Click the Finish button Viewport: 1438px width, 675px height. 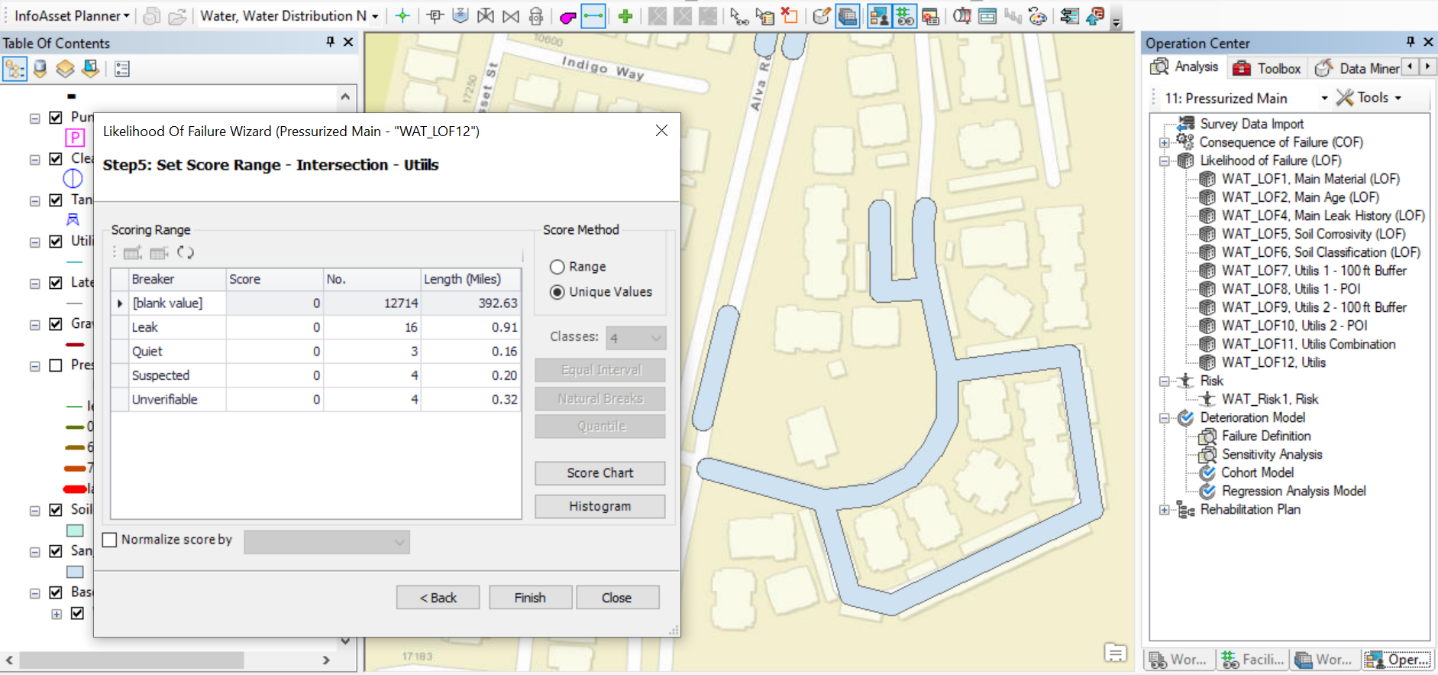pyautogui.click(x=530, y=598)
